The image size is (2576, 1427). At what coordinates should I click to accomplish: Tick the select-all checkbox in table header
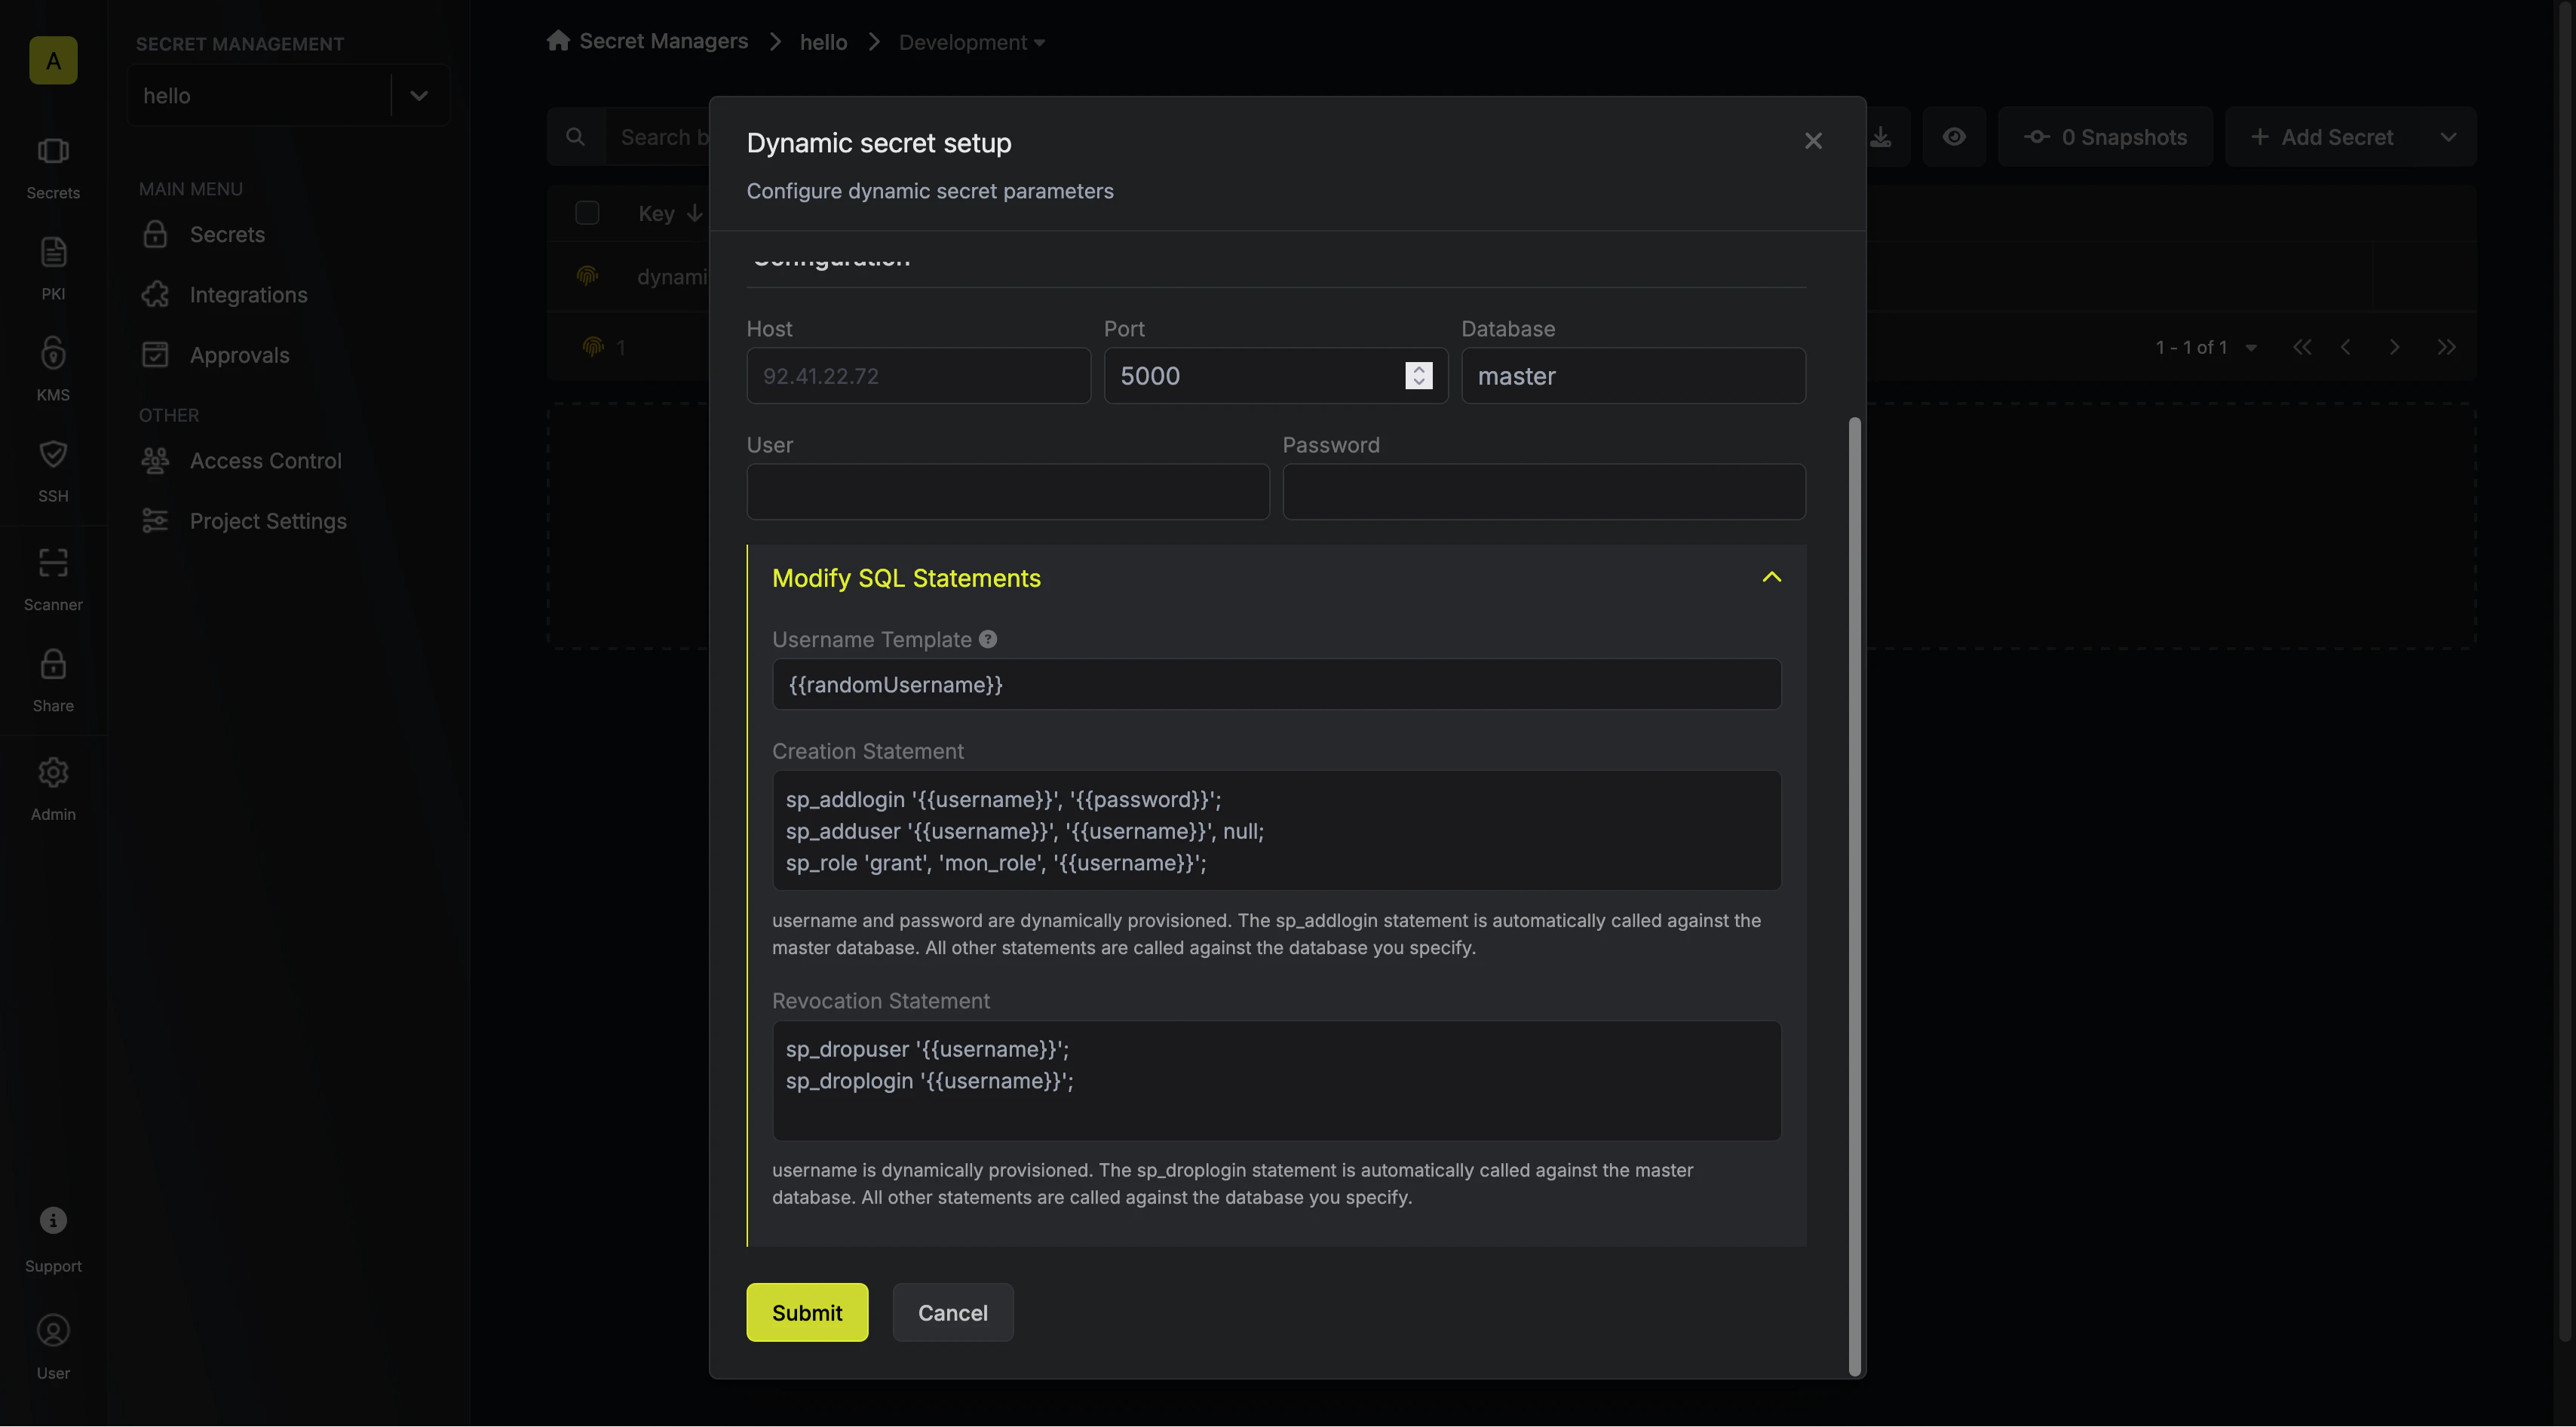point(587,213)
